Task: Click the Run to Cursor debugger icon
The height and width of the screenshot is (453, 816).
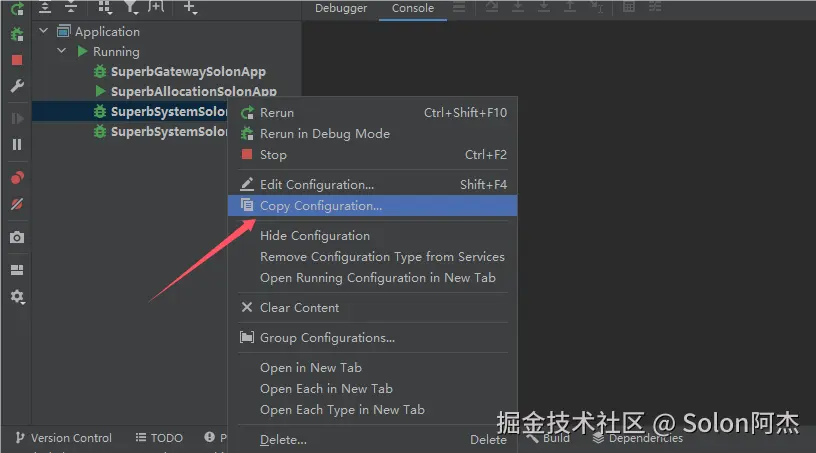Action: coord(596,7)
